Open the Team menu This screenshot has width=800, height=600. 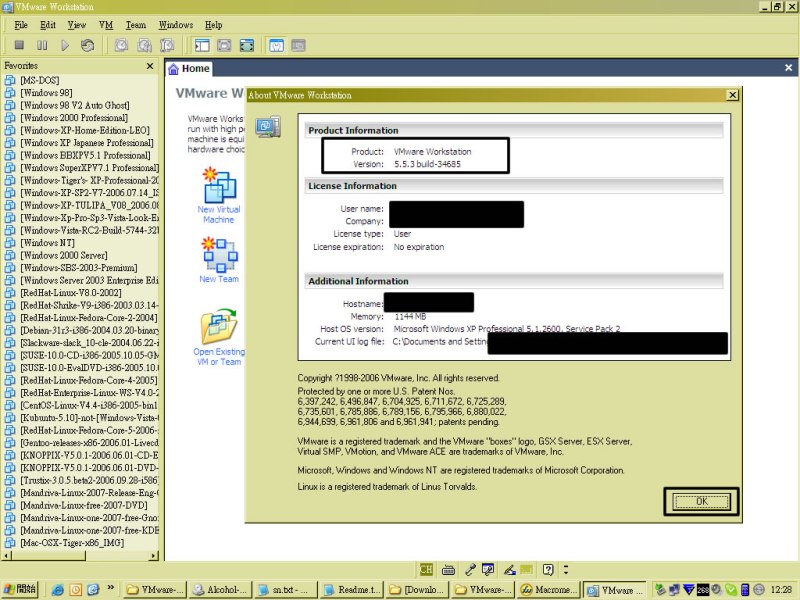tap(136, 24)
